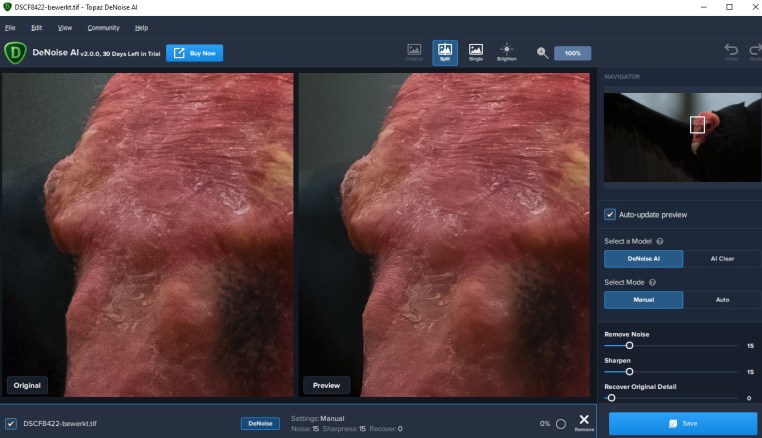Click the help icon beside Select a Model
762x438 pixels.
pos(660,242)
